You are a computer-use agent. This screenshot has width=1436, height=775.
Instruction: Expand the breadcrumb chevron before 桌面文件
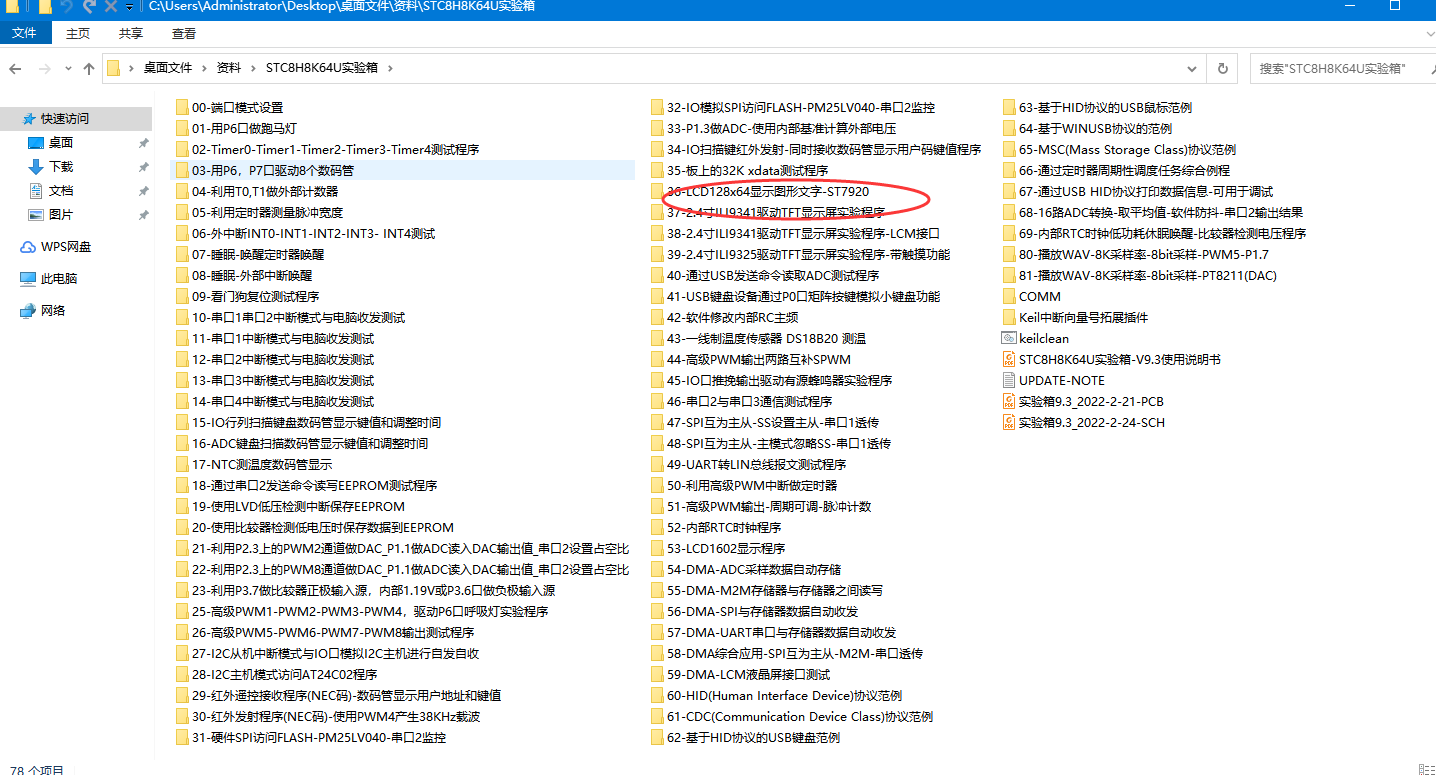tap(132, 68)
